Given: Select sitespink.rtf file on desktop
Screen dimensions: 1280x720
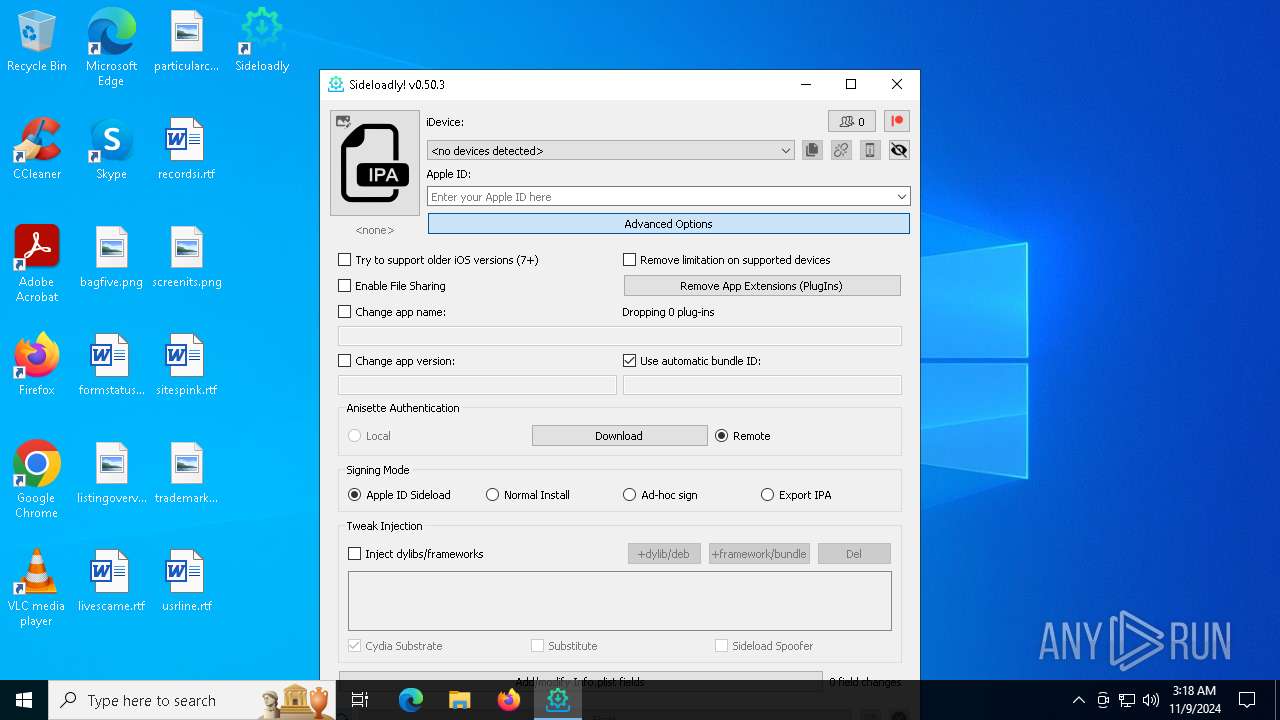Looking at the screenshot, I should point(186,366).
